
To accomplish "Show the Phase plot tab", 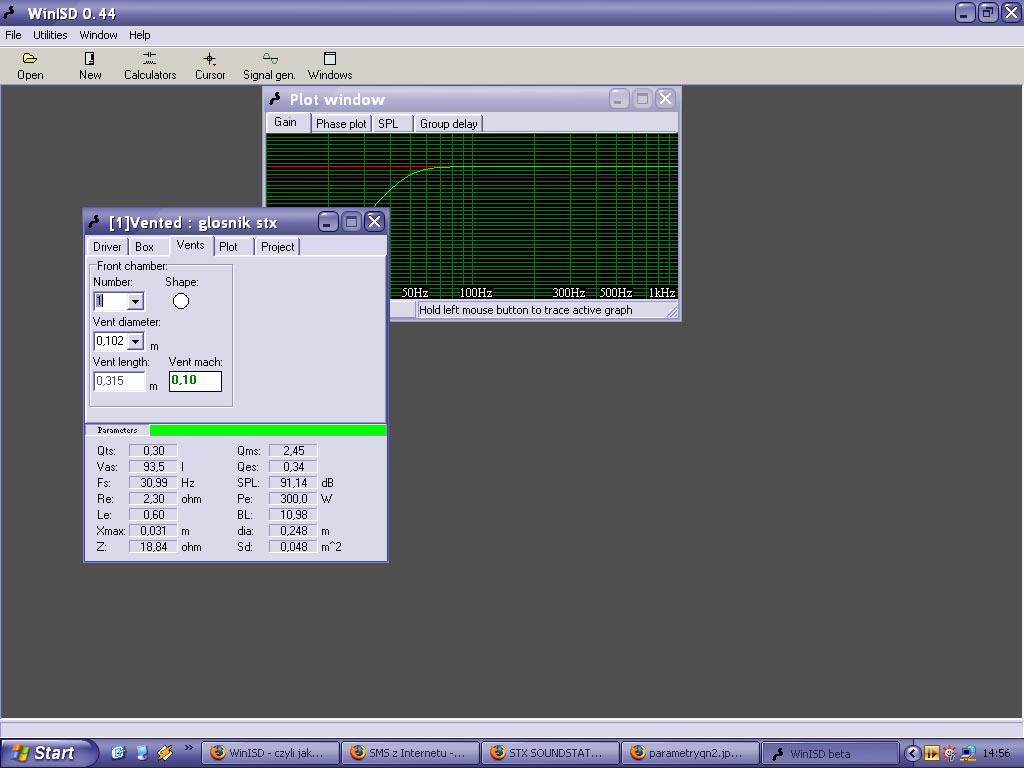I will coord(341,124).
